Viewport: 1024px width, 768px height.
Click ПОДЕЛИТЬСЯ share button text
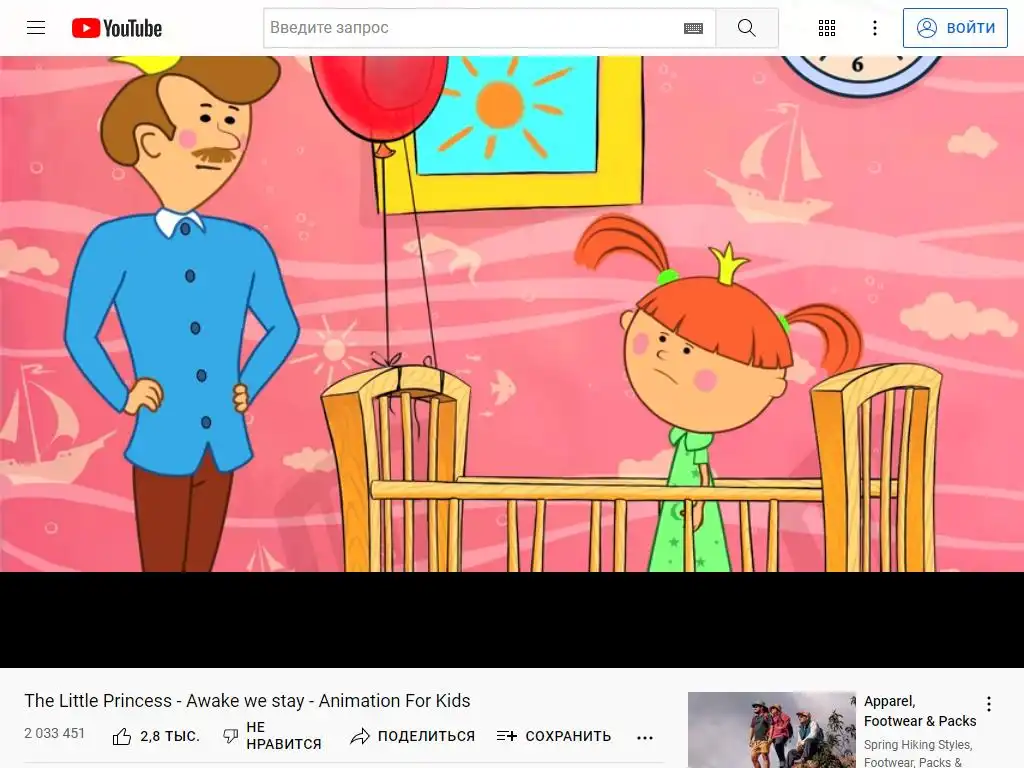(426, 737)
